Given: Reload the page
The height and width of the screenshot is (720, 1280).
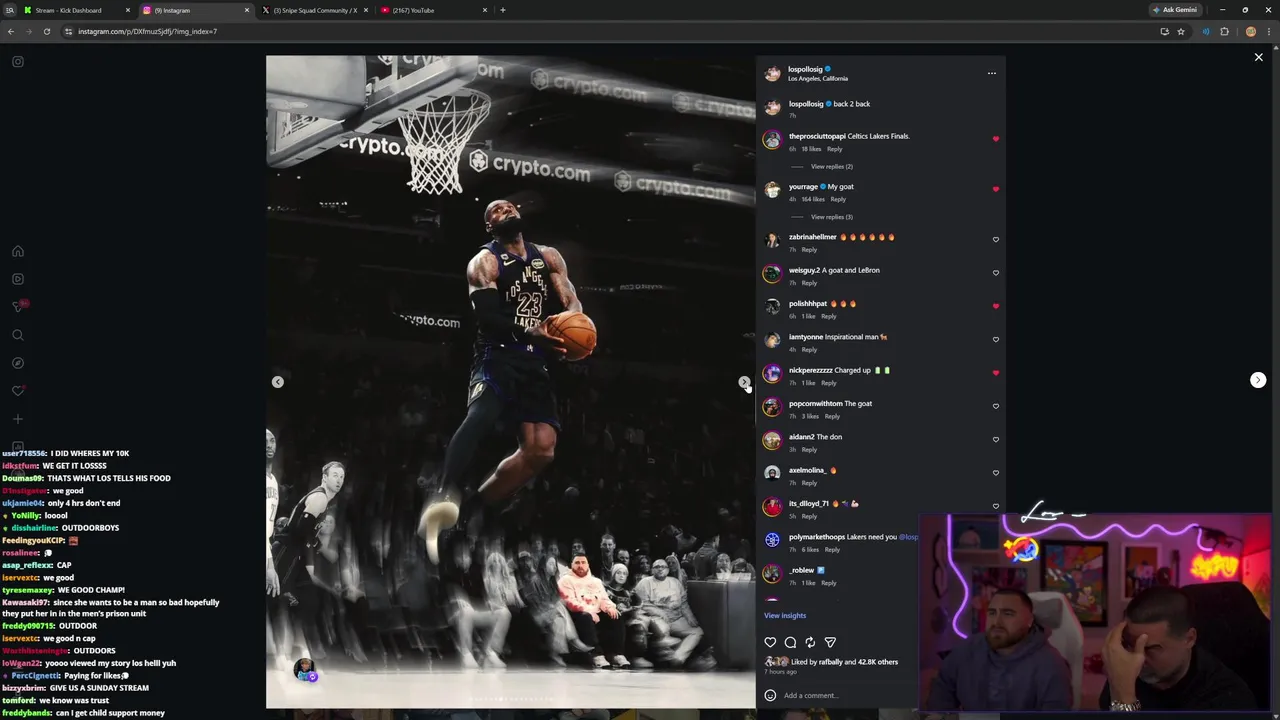Looking at the screenshot, I should 46,31.
